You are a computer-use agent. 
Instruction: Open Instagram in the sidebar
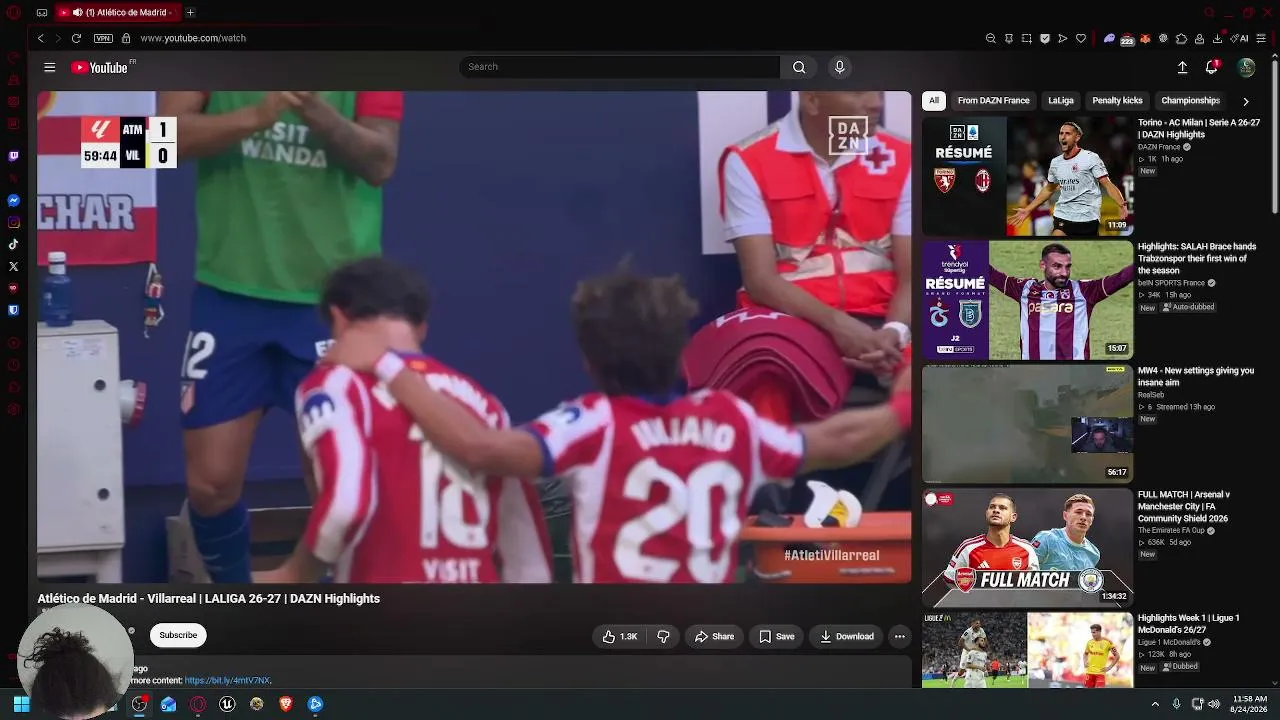(x=13, y=222)
